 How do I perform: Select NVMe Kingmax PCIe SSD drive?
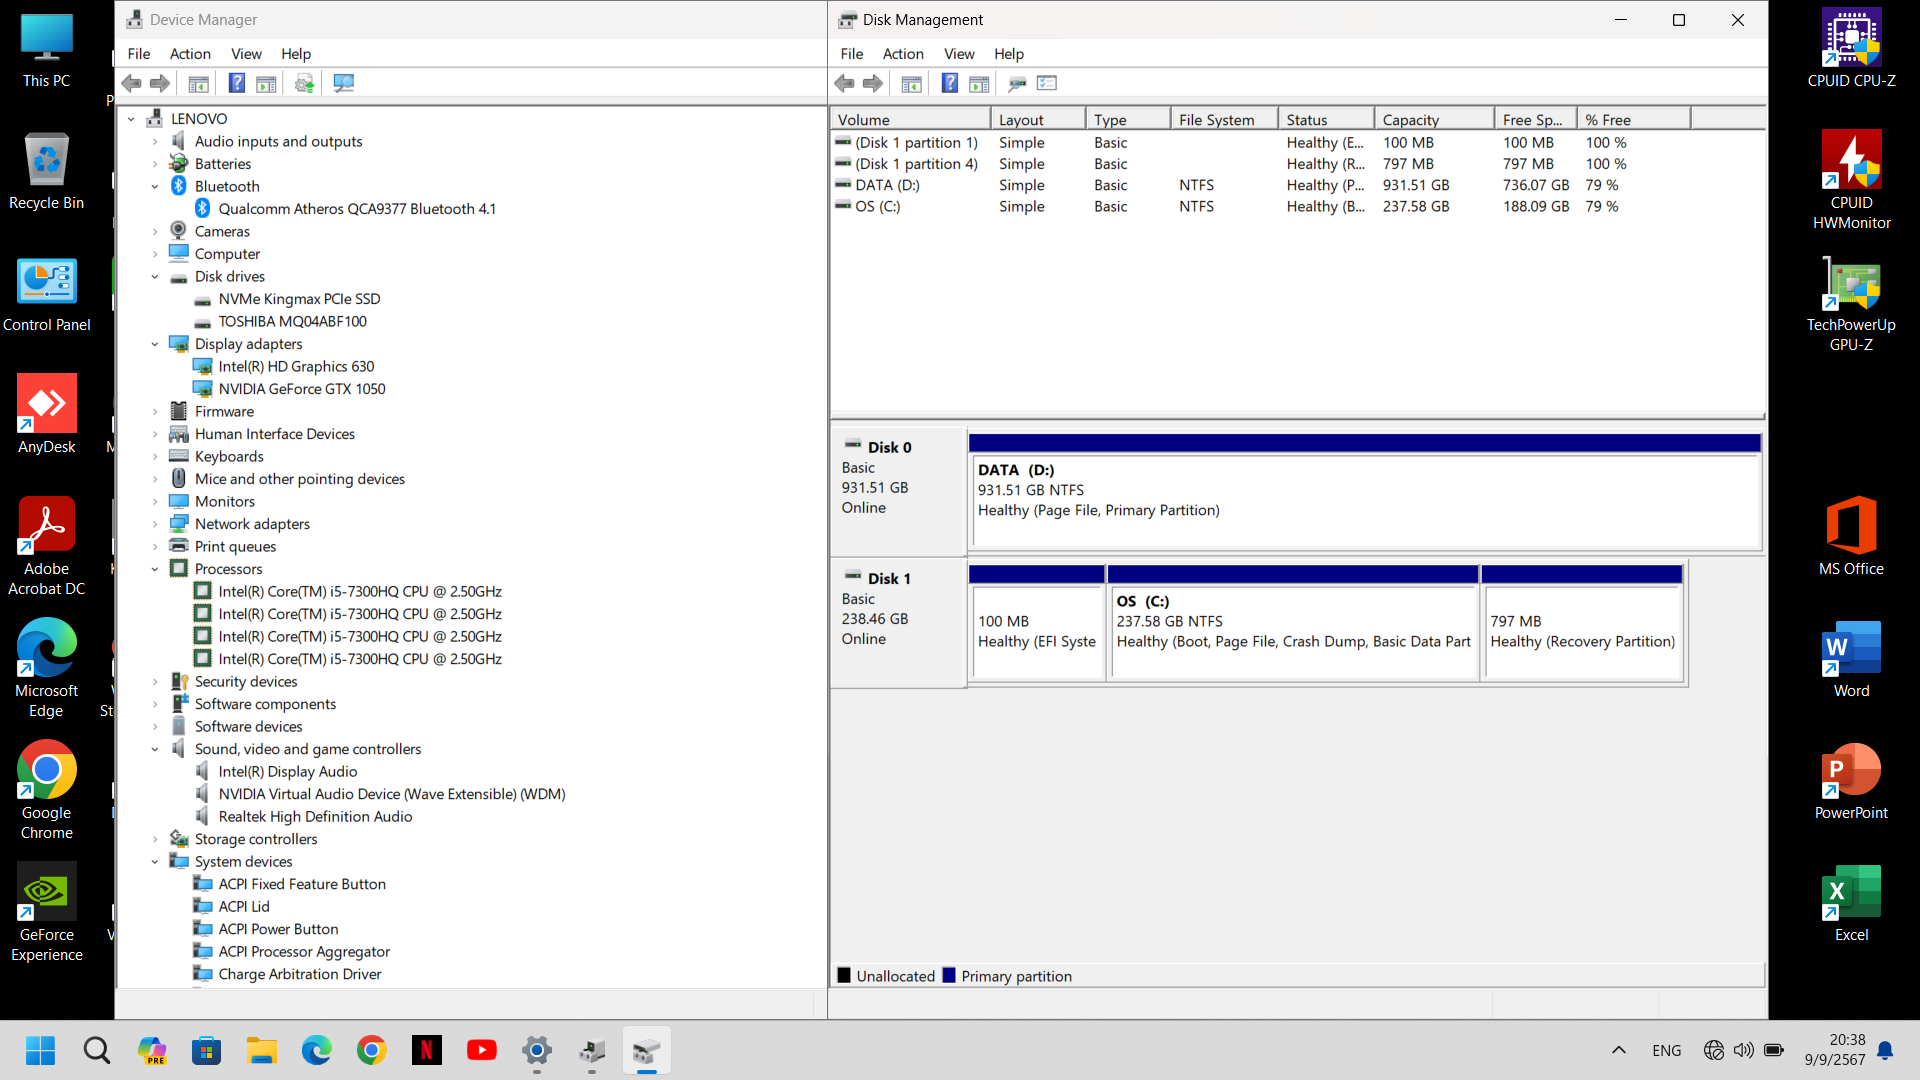click(299, 299)
